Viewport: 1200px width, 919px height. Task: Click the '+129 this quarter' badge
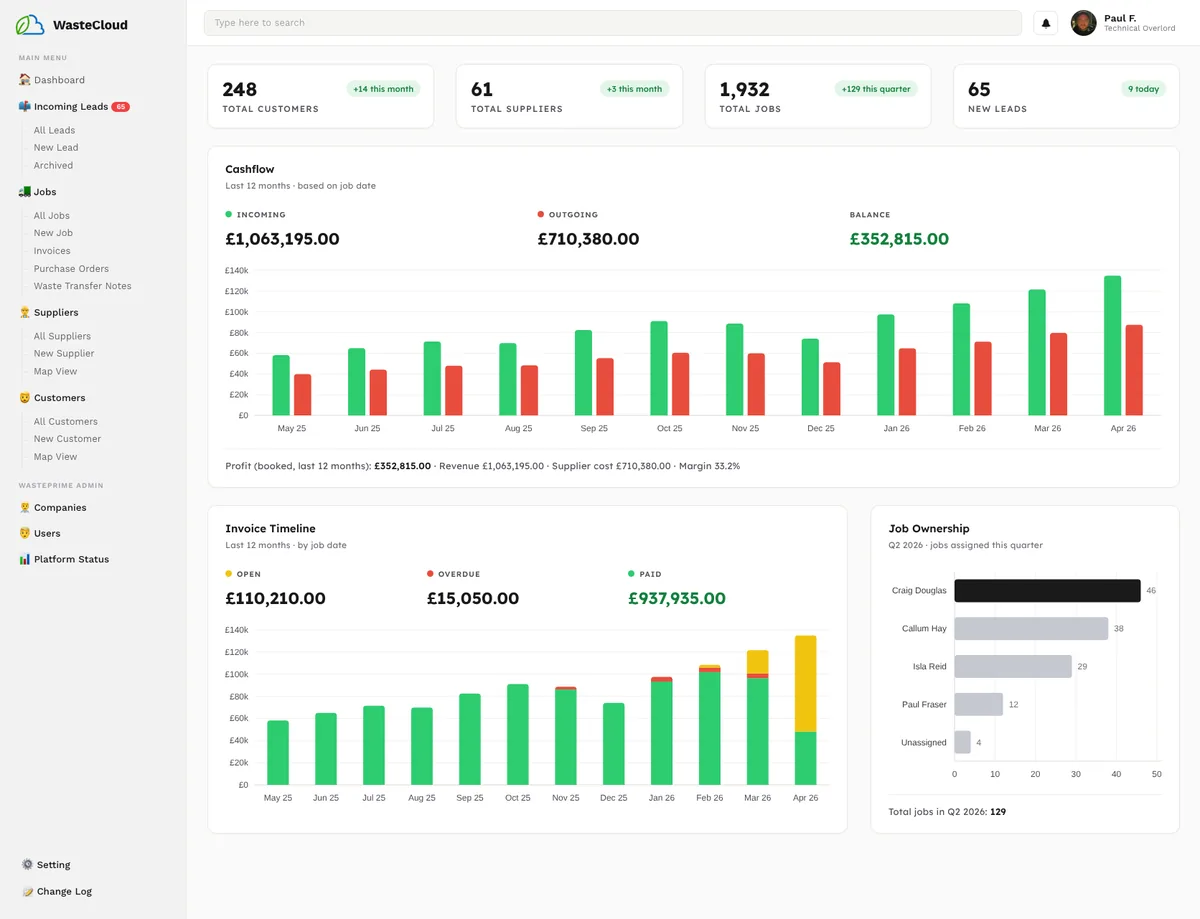[876, 89]
